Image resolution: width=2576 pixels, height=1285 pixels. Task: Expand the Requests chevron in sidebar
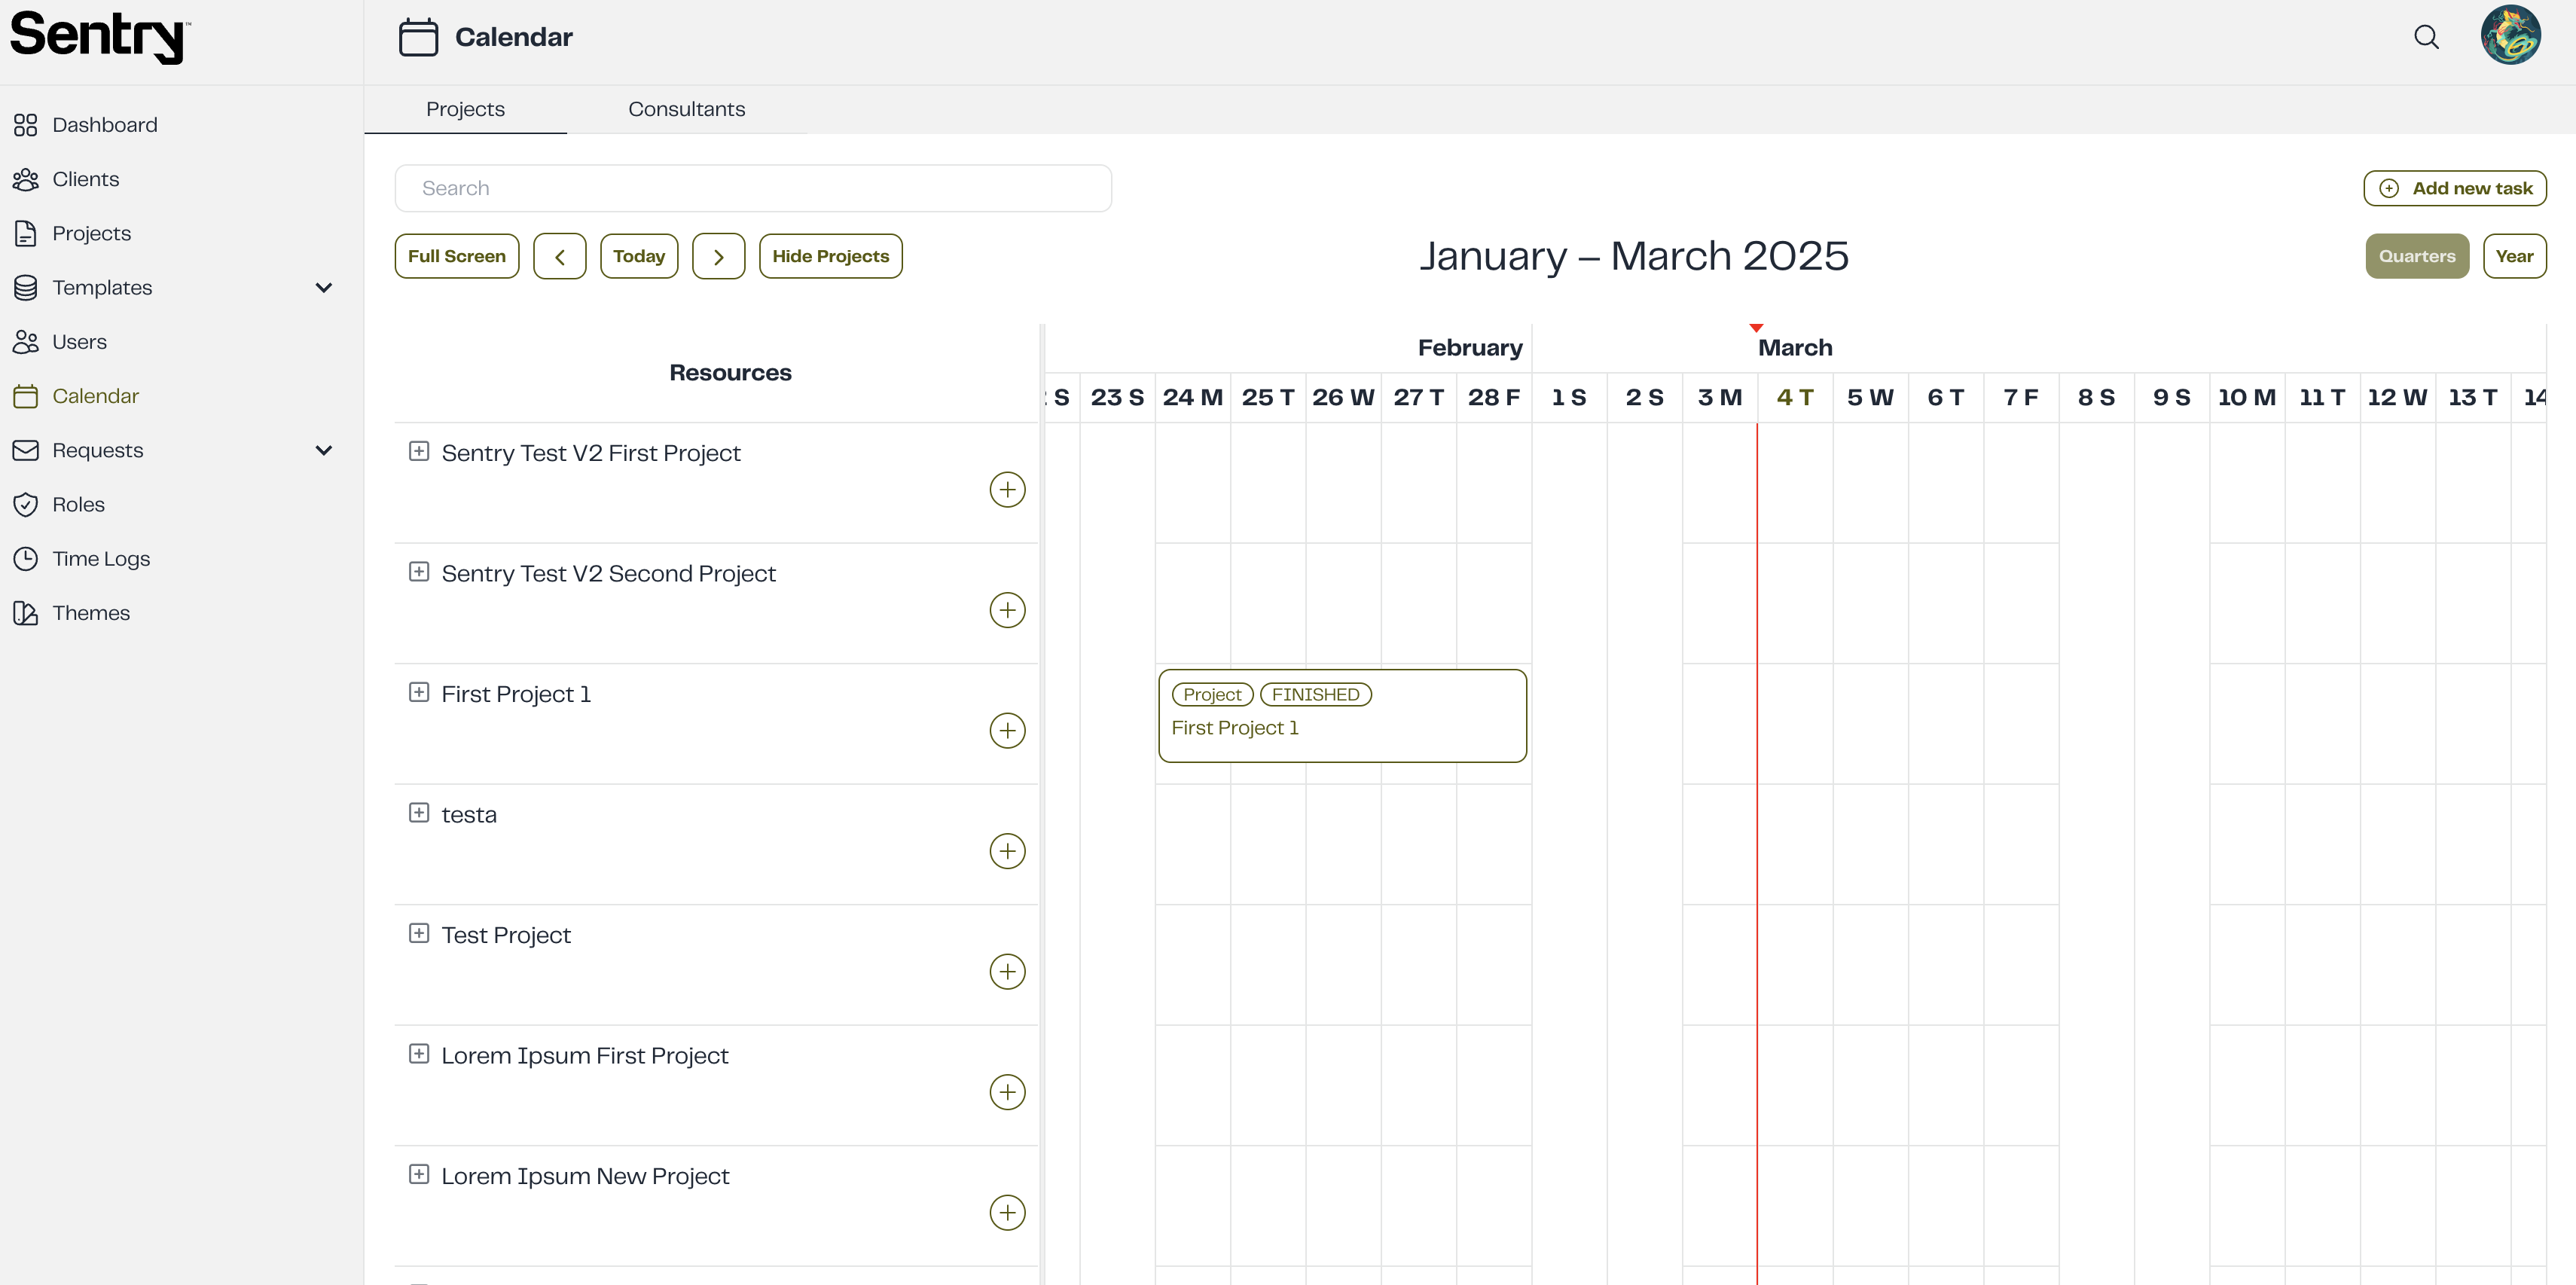click(323, 450)
